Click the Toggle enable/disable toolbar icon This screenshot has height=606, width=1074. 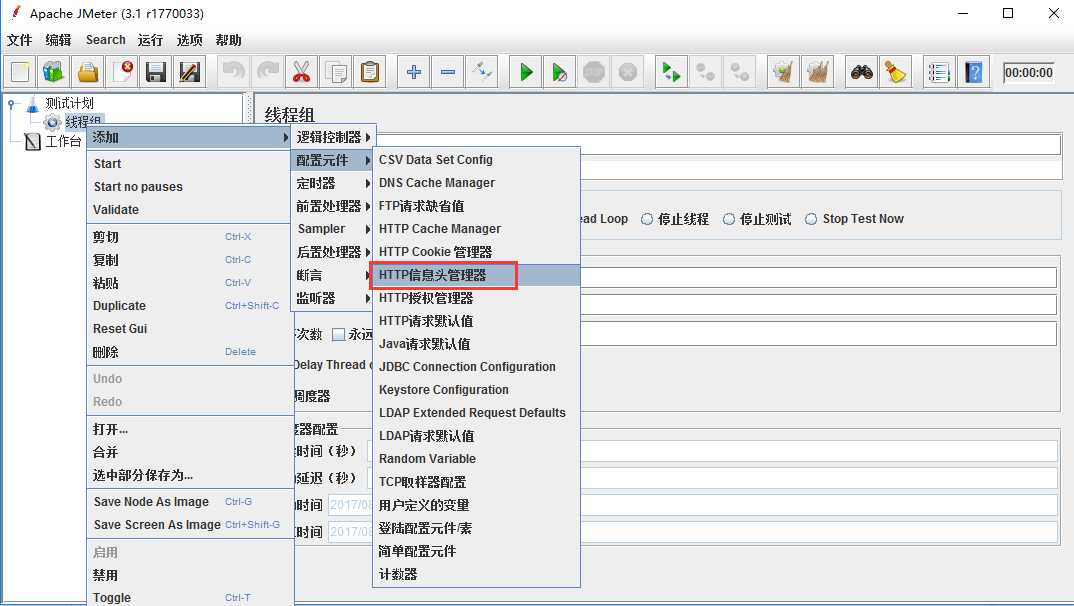(482, 72)
